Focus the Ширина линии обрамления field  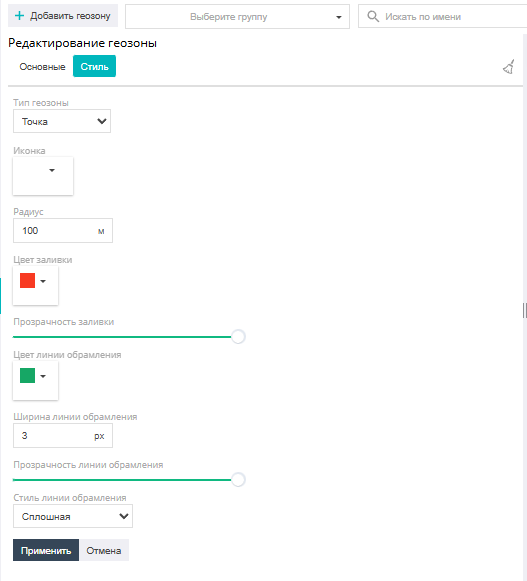coord(63,436)
